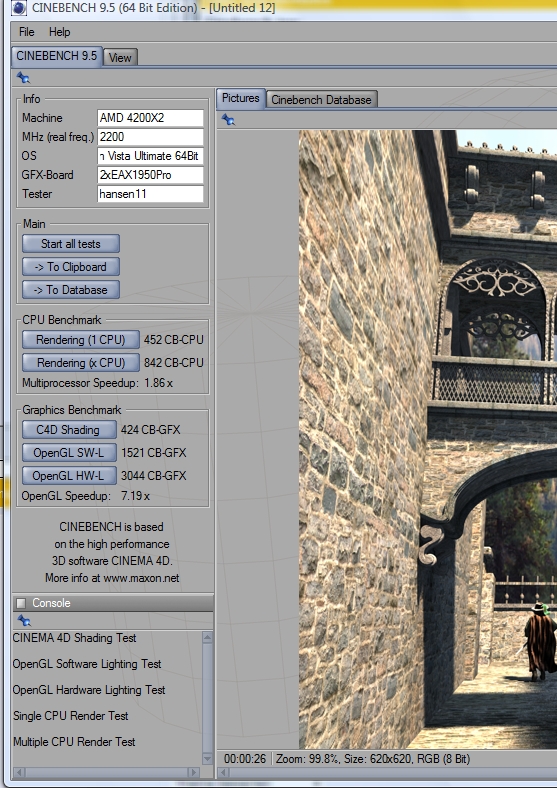Run the Rendering (1 CPU) test

pos(80,340)
